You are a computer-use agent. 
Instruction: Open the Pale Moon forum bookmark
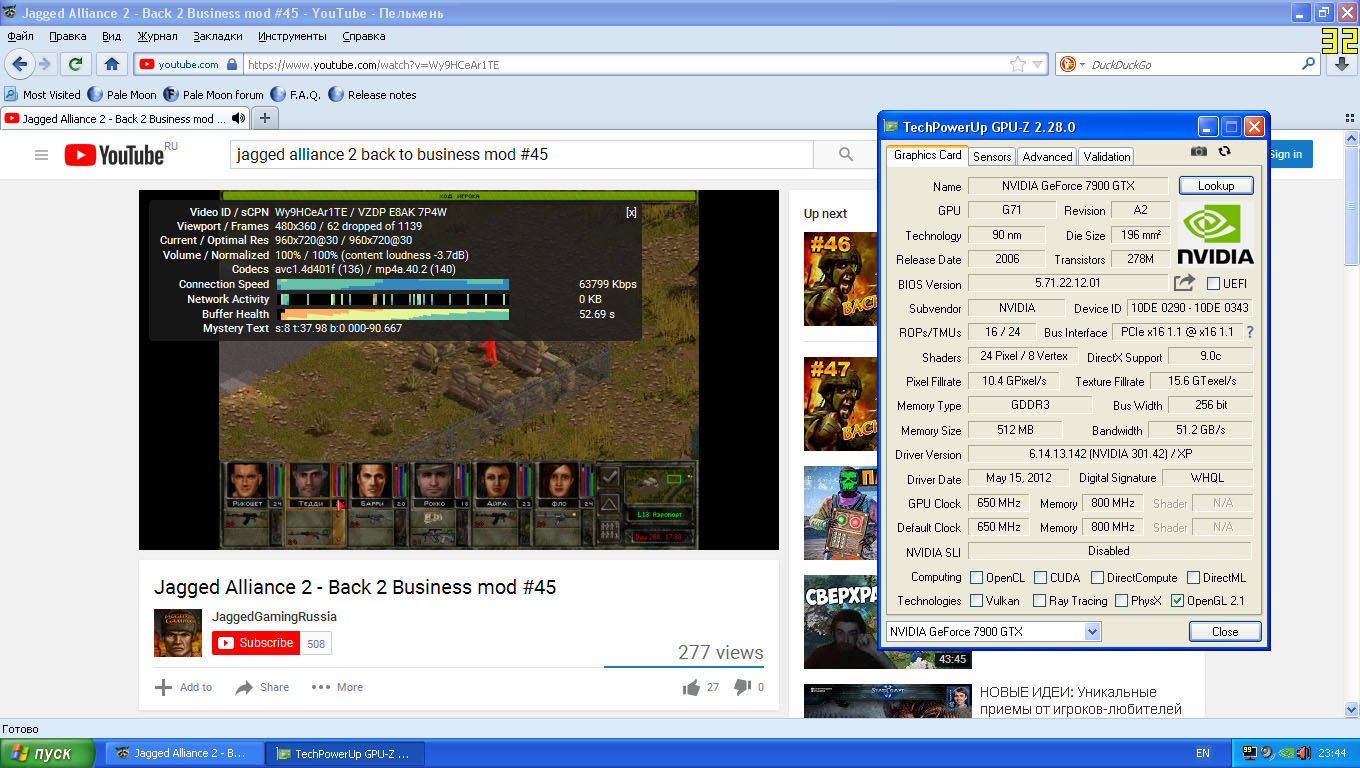pyautogui.click(x=213, y=95)
